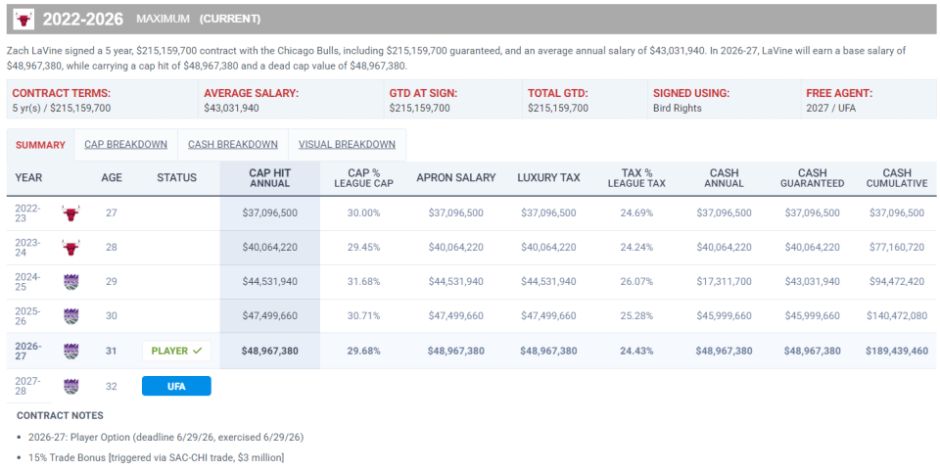Click the Player option status badge
The image size is (940, 471).
pos(176,351)
